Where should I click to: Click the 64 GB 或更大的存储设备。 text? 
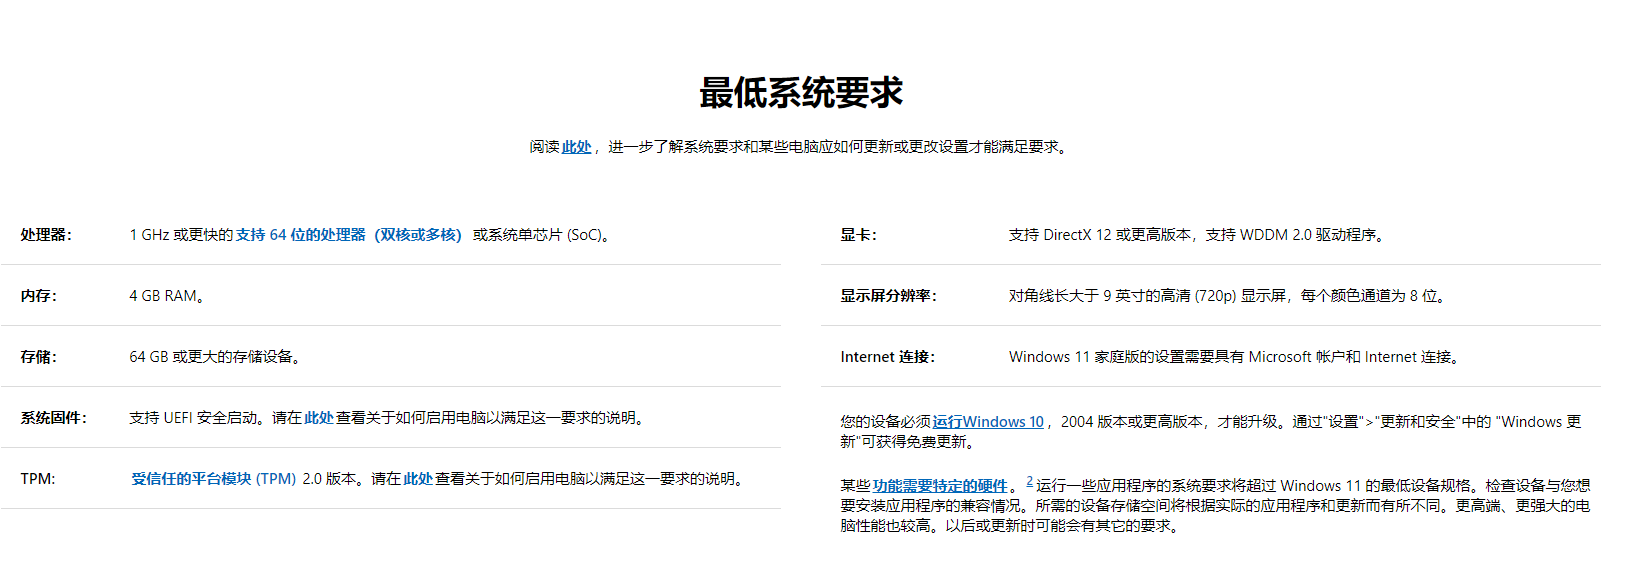tap(216, 357)
